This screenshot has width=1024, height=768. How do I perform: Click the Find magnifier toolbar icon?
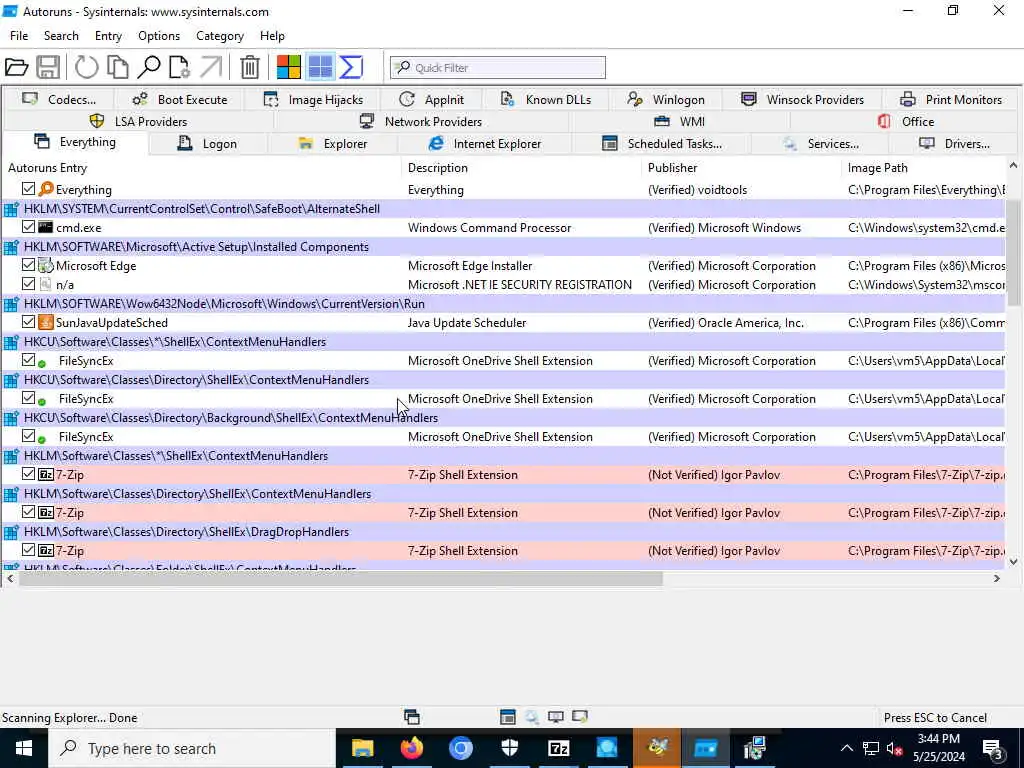click(149, 67)
